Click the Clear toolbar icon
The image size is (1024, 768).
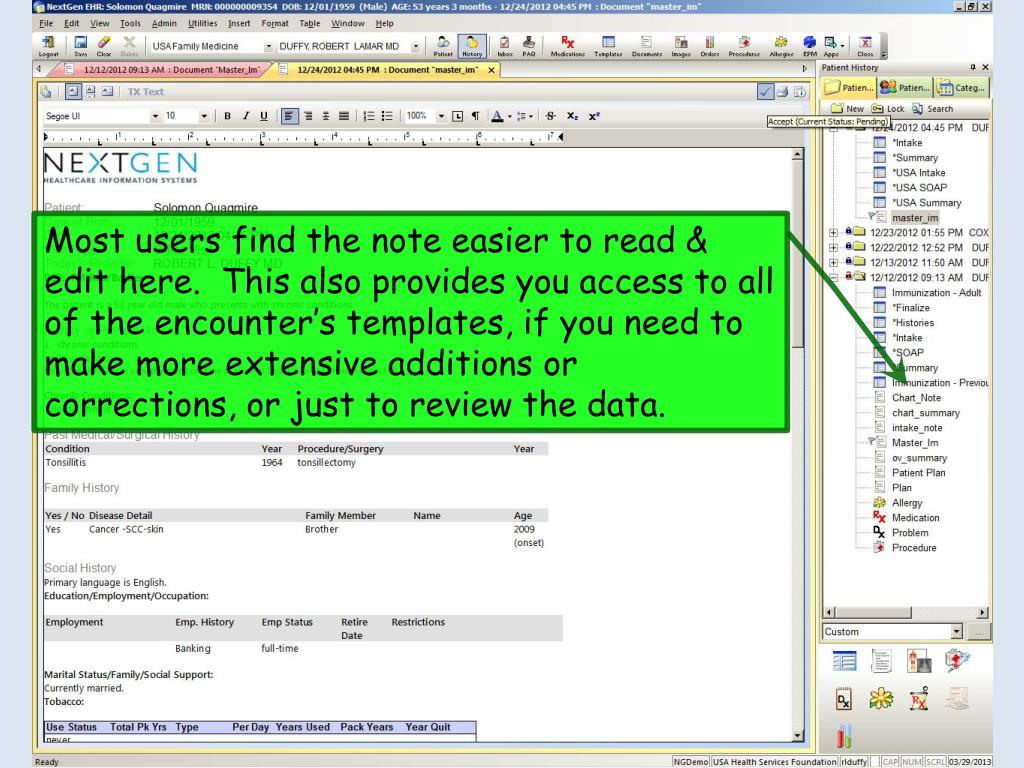point(103,46)
